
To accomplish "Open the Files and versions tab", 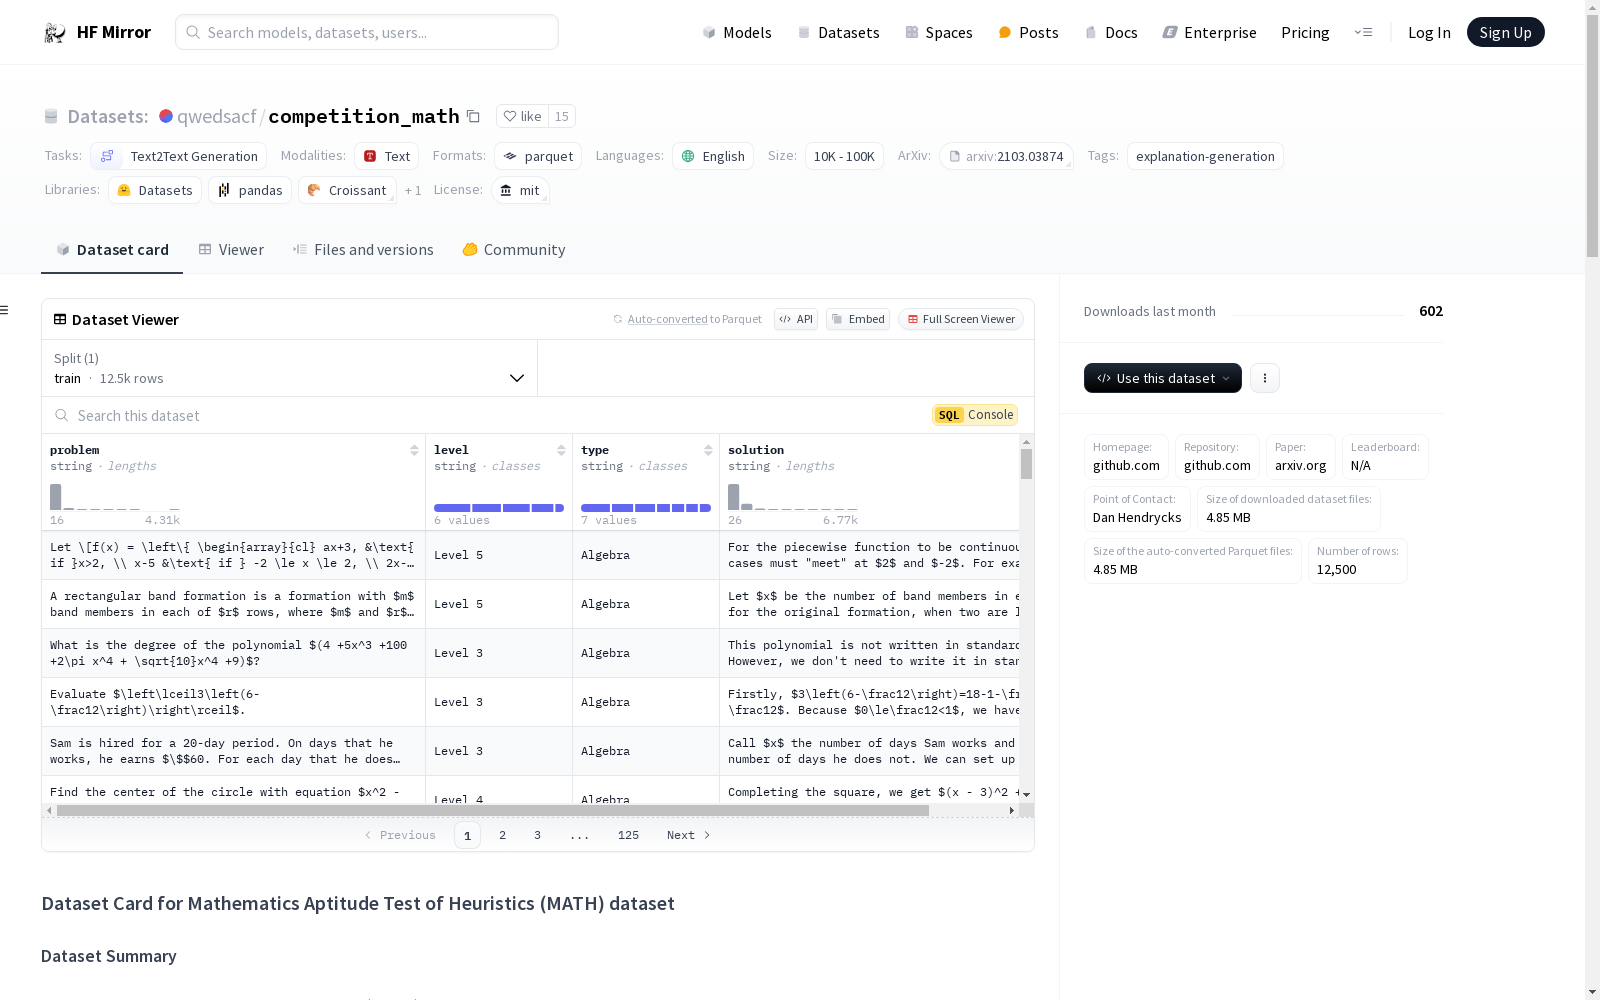I will point(363,250).
